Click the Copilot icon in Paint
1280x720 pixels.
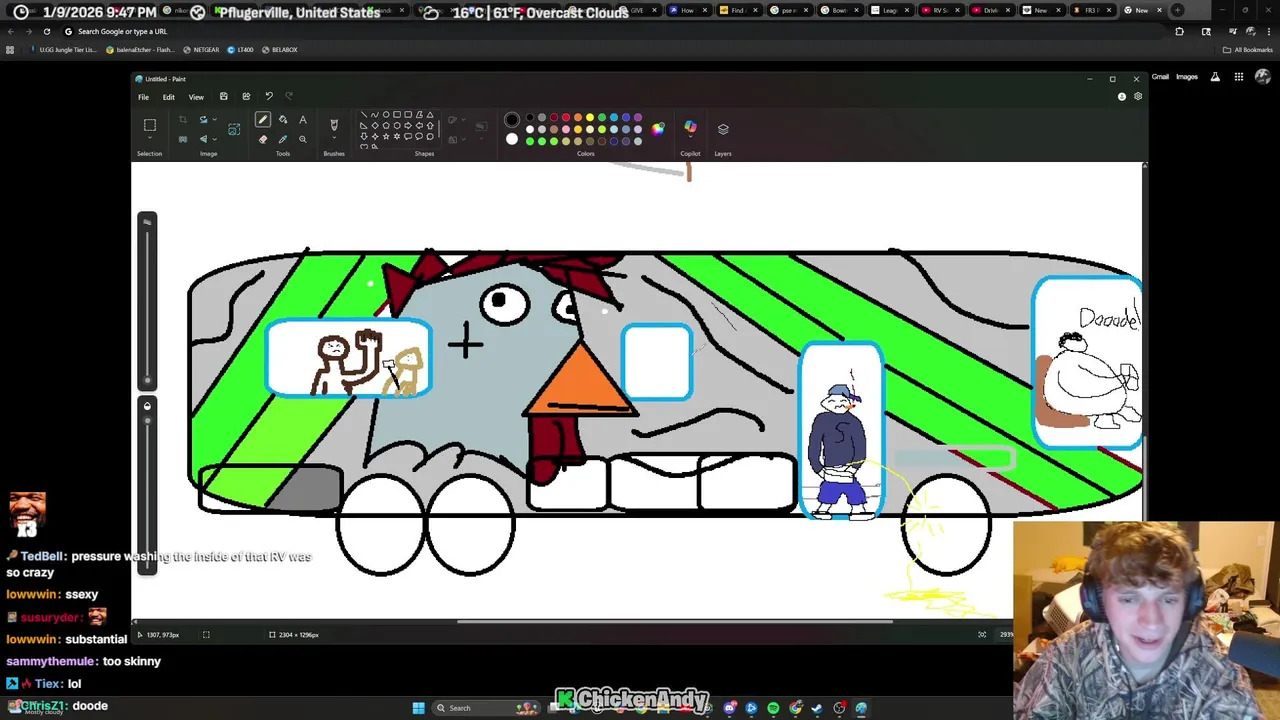tap(690, 127)
